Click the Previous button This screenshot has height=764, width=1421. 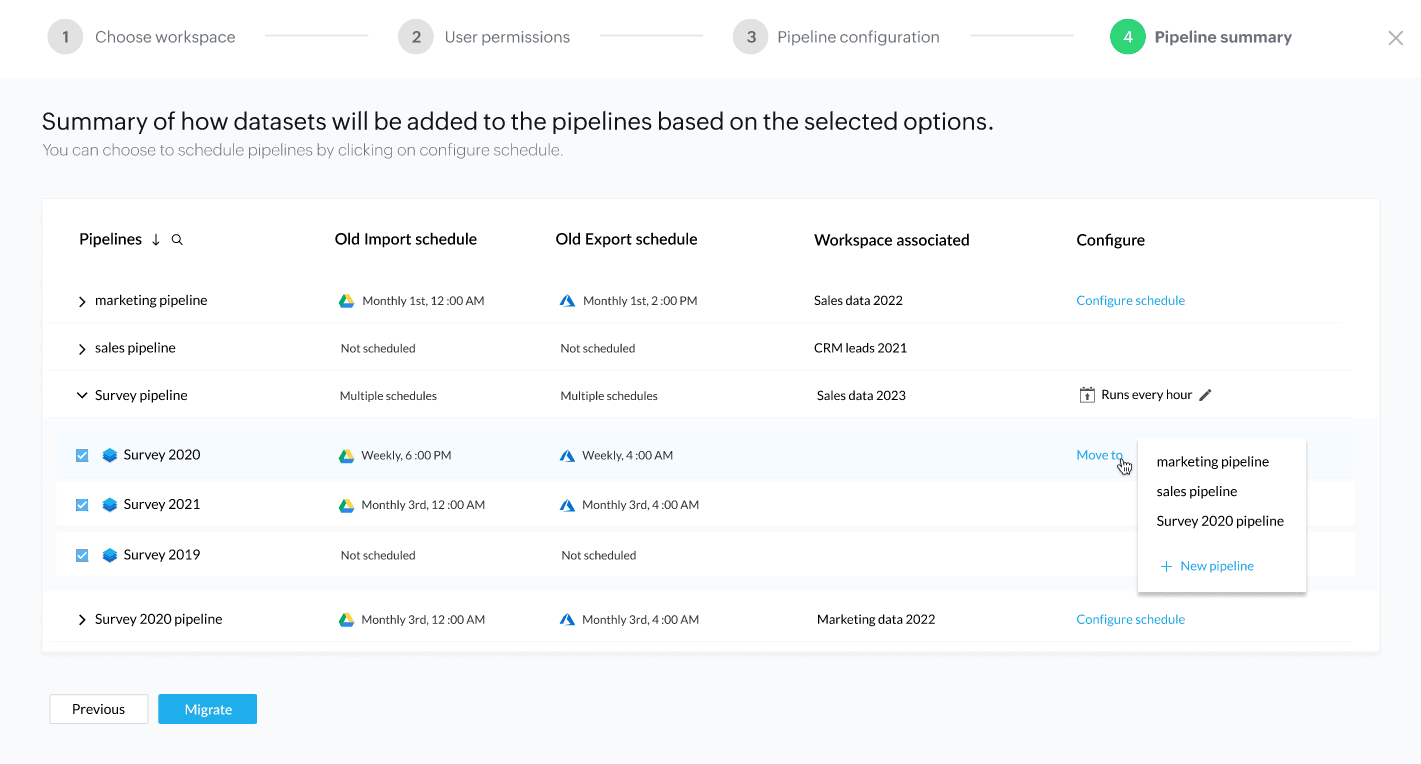98,709
